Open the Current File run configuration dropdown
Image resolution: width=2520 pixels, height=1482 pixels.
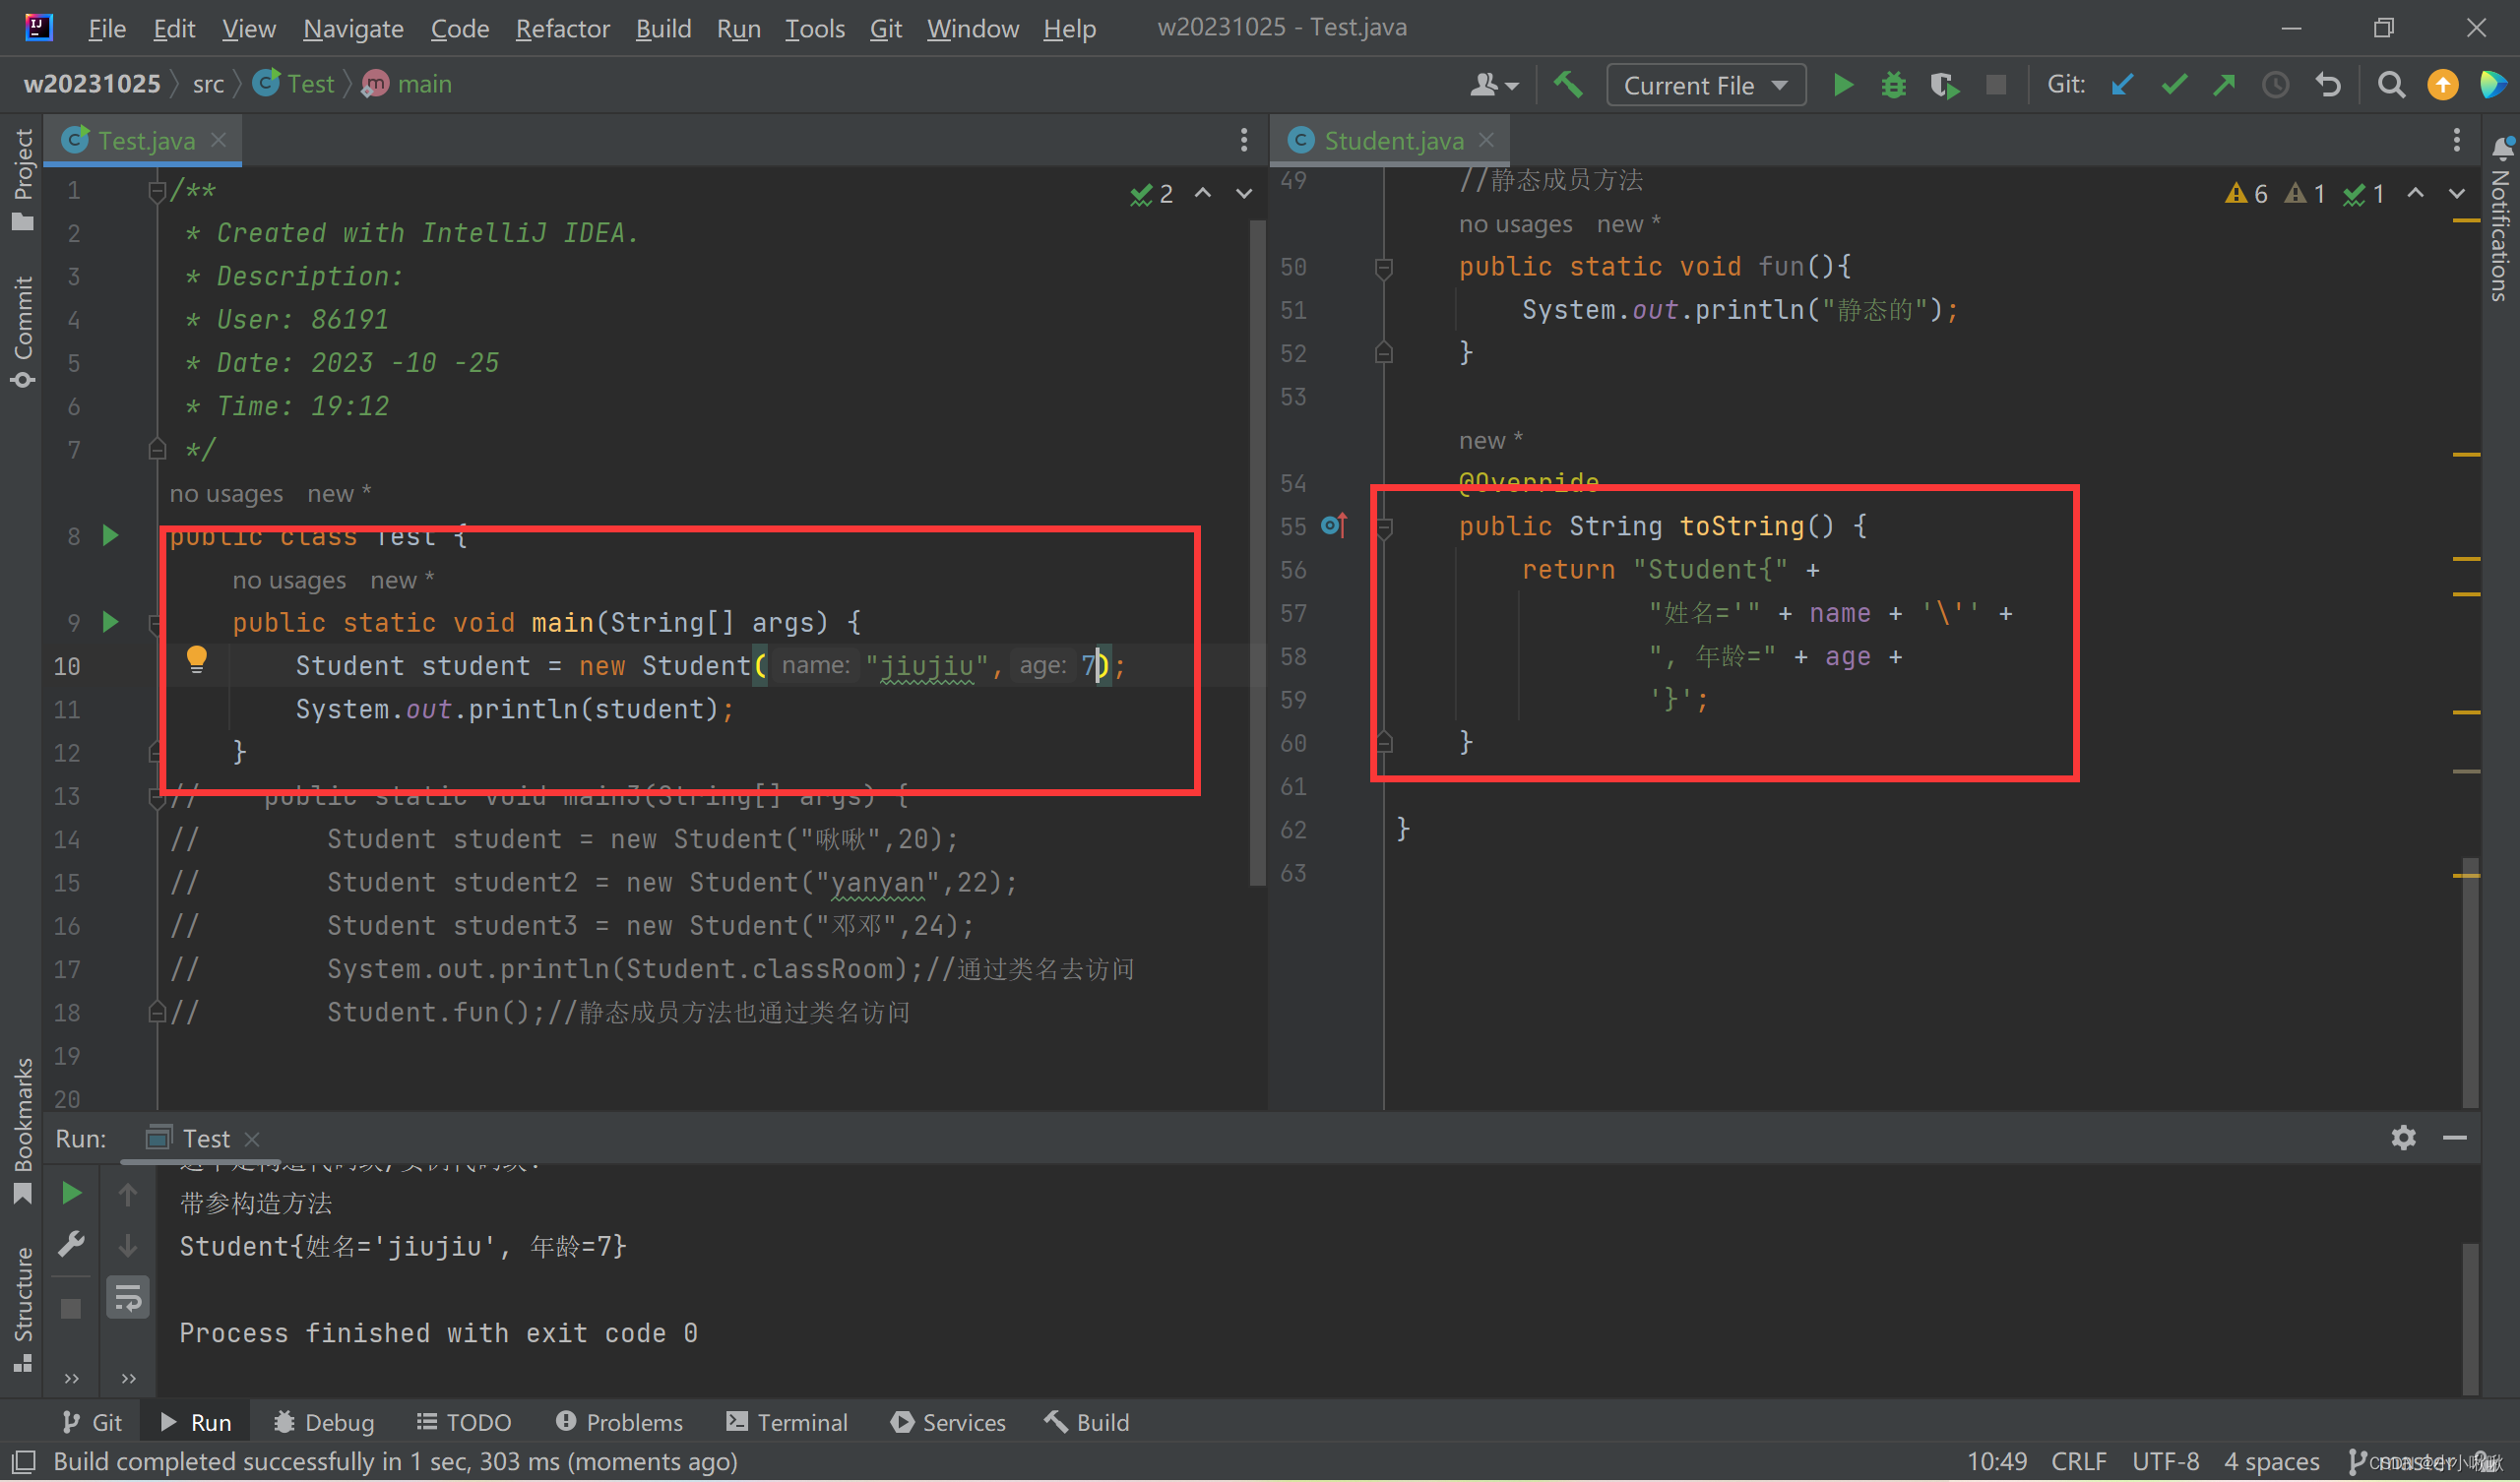pyautogui.click(x=1705, y=85)
